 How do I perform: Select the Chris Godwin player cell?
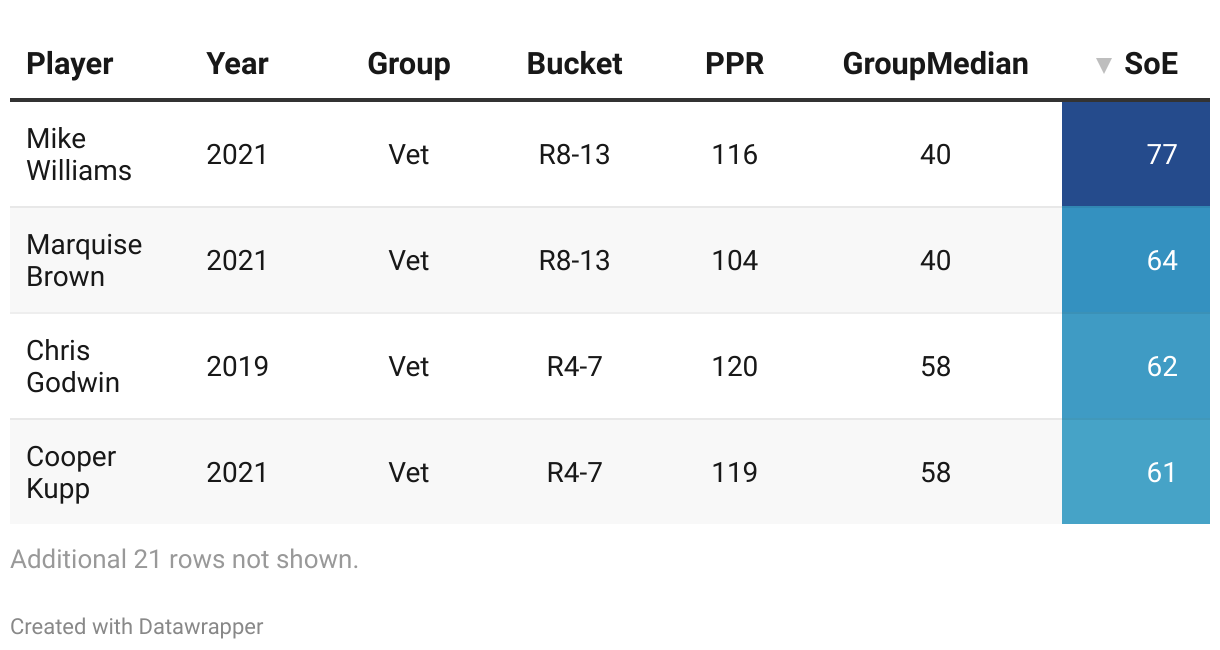[x=73, y=367]
